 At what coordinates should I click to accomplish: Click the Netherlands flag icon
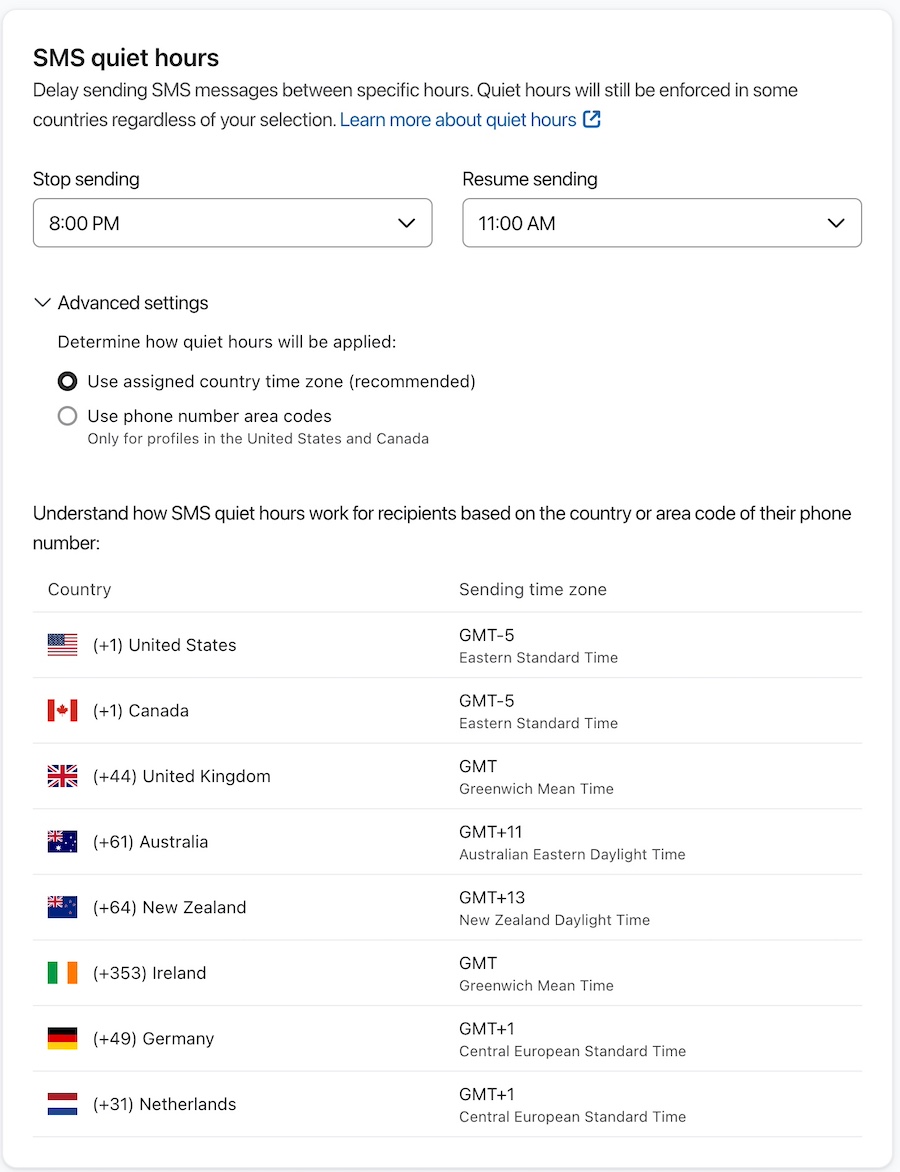click(62, 1104)
